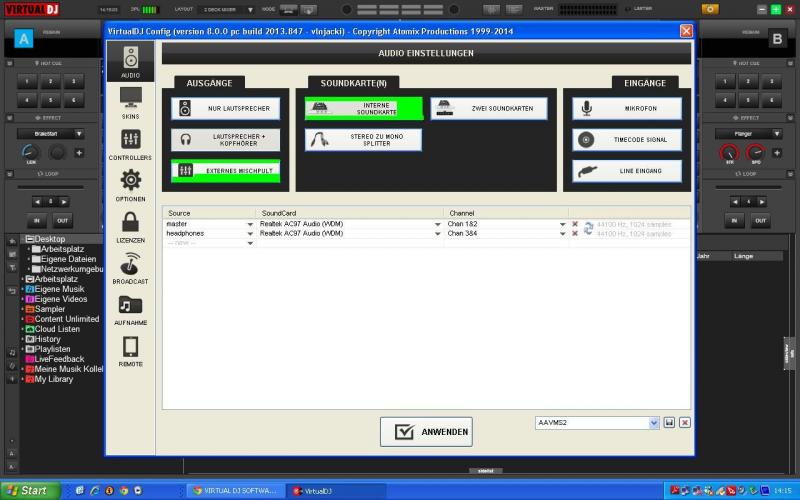Select Lautsprecher + Kopfhörer output

point(226,140)
